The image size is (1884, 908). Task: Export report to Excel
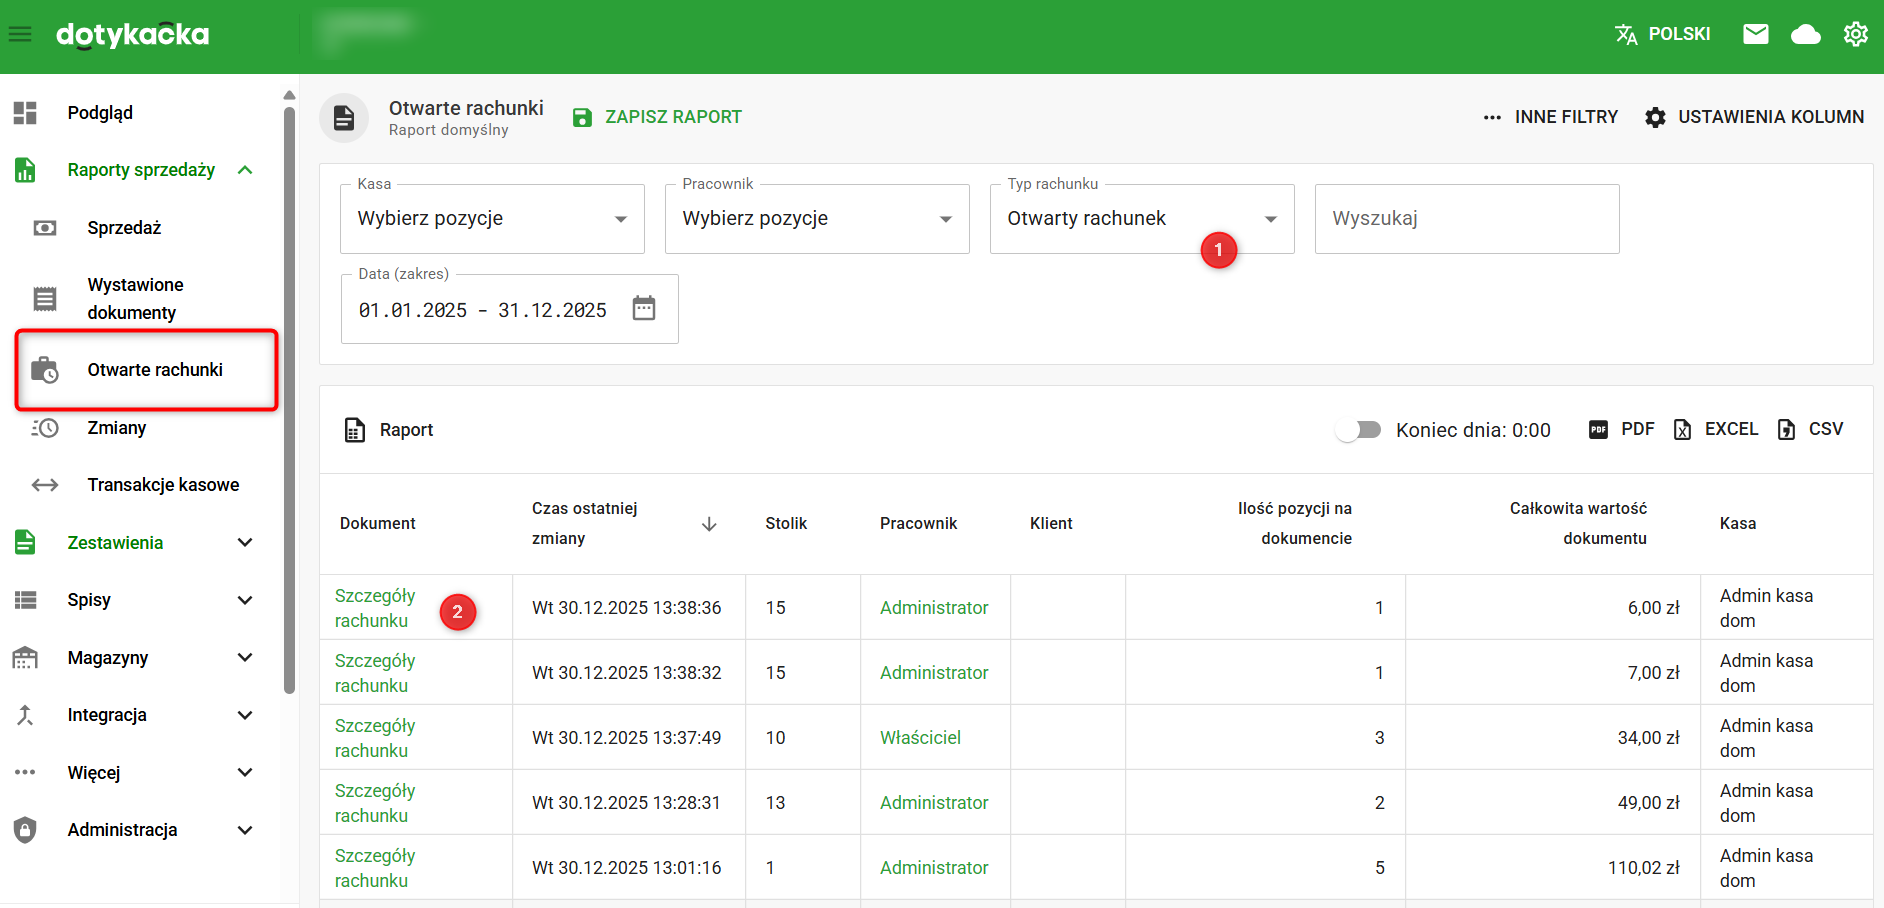[x=1716, y=429]
